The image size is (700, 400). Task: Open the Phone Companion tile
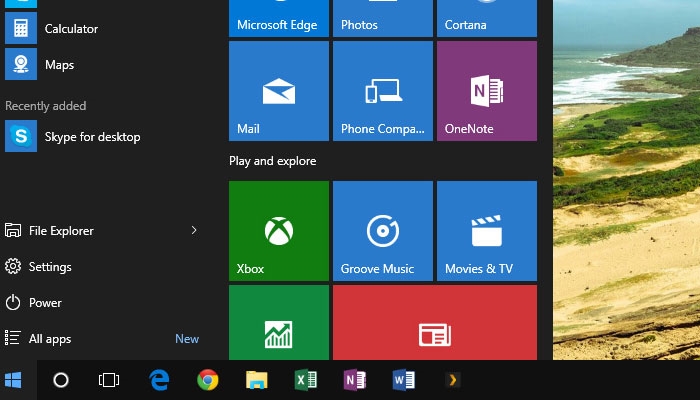(383, 91)
